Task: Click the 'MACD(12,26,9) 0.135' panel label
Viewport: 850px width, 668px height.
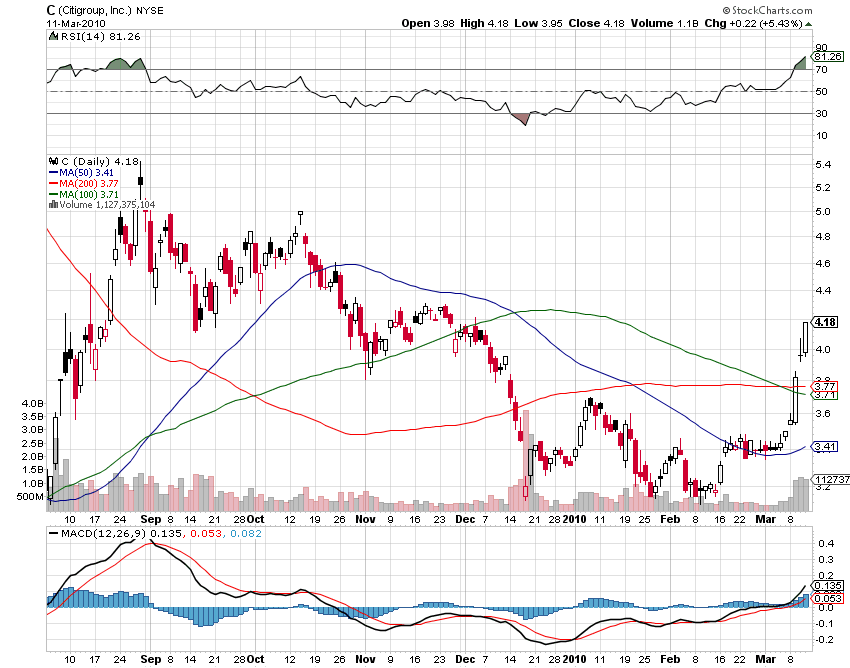Action: pos(121,534)
